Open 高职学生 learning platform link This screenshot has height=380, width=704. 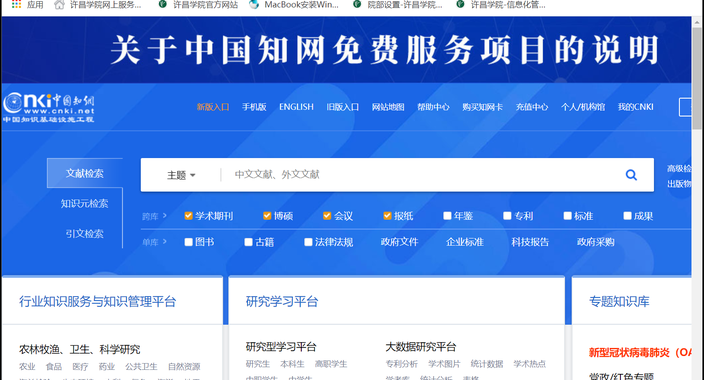pos(331,364)
